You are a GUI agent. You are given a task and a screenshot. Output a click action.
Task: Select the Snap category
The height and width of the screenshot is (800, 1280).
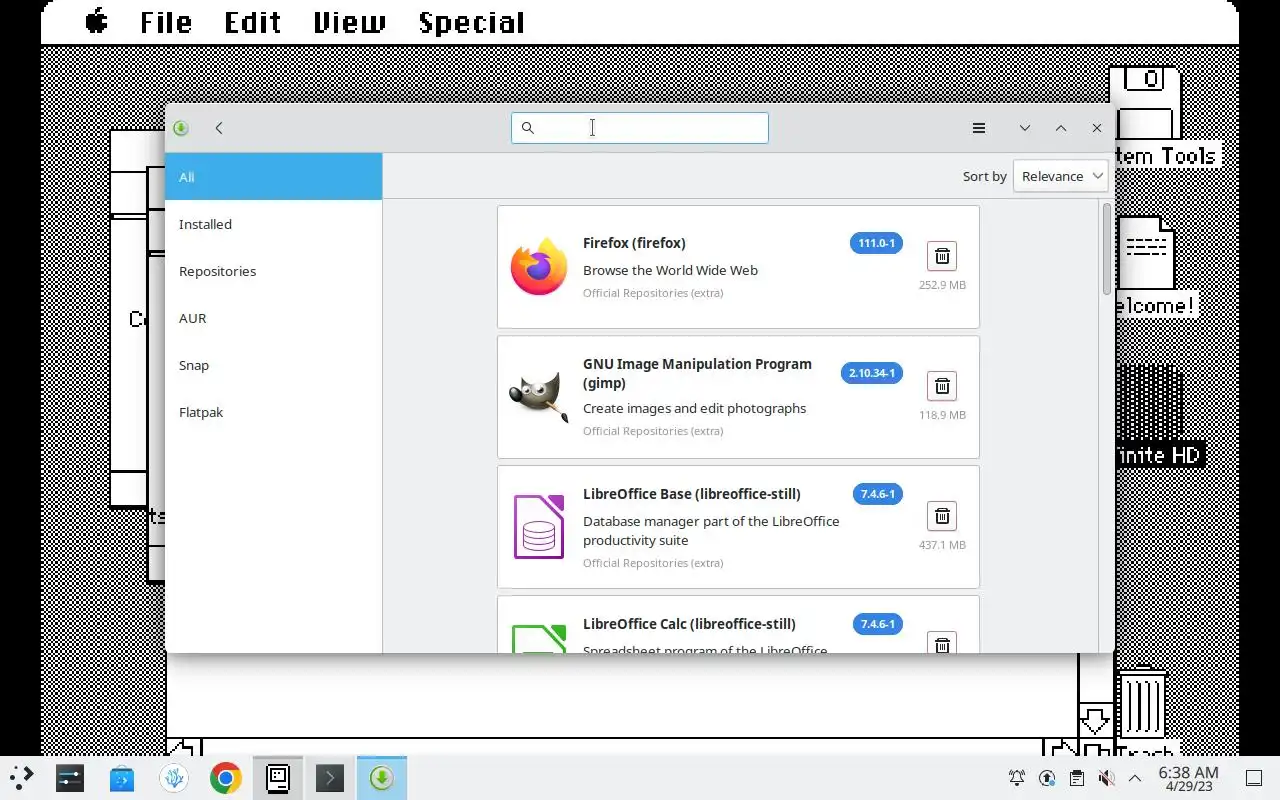pyautogui.click(x=273, y=365)
